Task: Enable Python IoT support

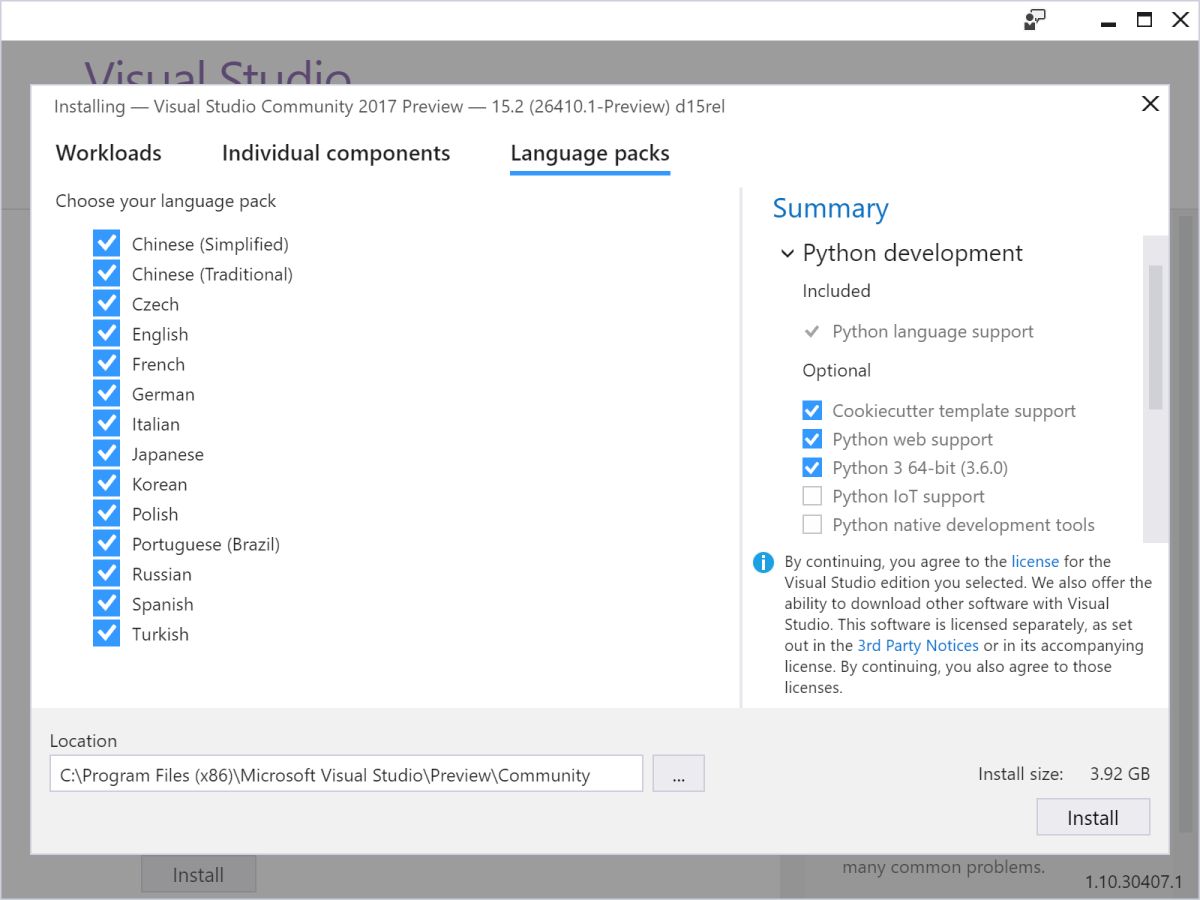Action: tap(812, 496)
